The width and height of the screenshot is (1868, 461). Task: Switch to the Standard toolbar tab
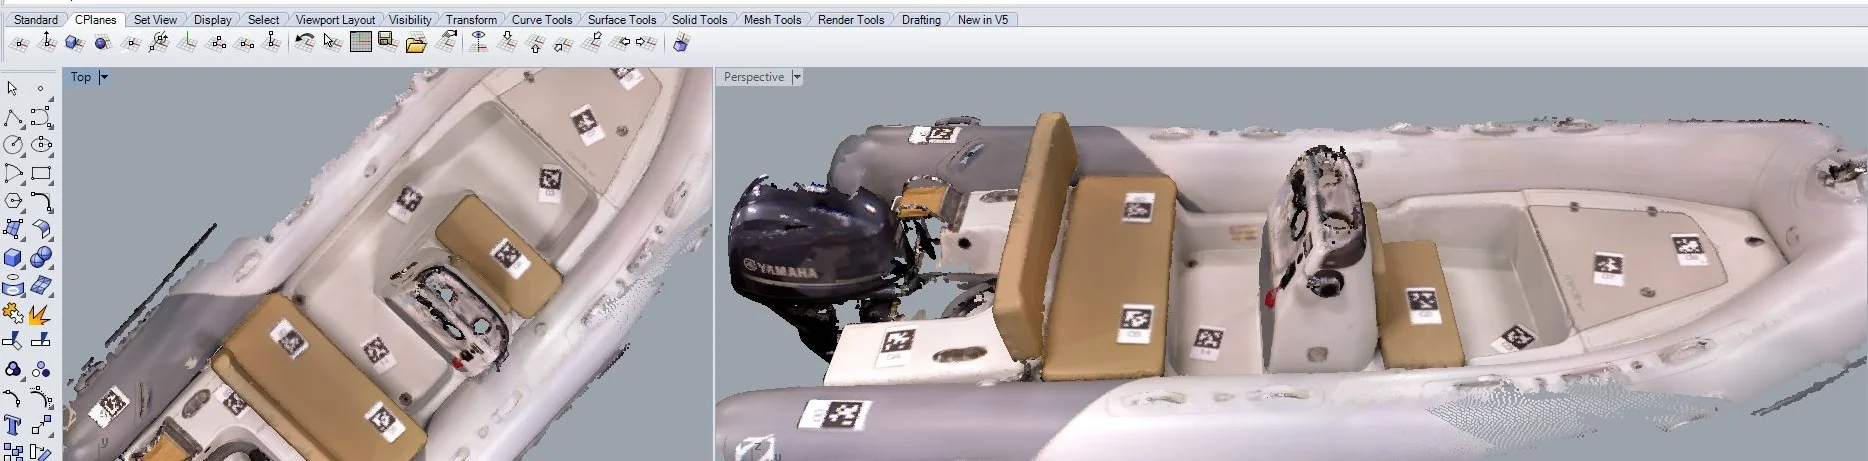click(x=36, y=19)
